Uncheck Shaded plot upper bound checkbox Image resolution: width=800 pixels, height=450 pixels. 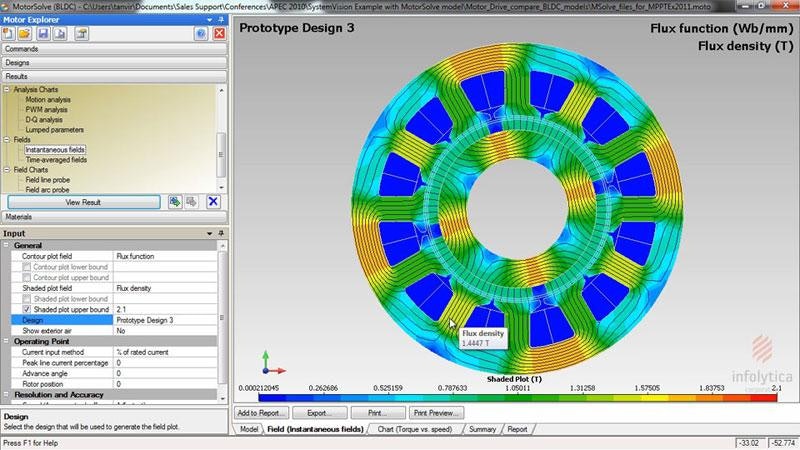26,309
